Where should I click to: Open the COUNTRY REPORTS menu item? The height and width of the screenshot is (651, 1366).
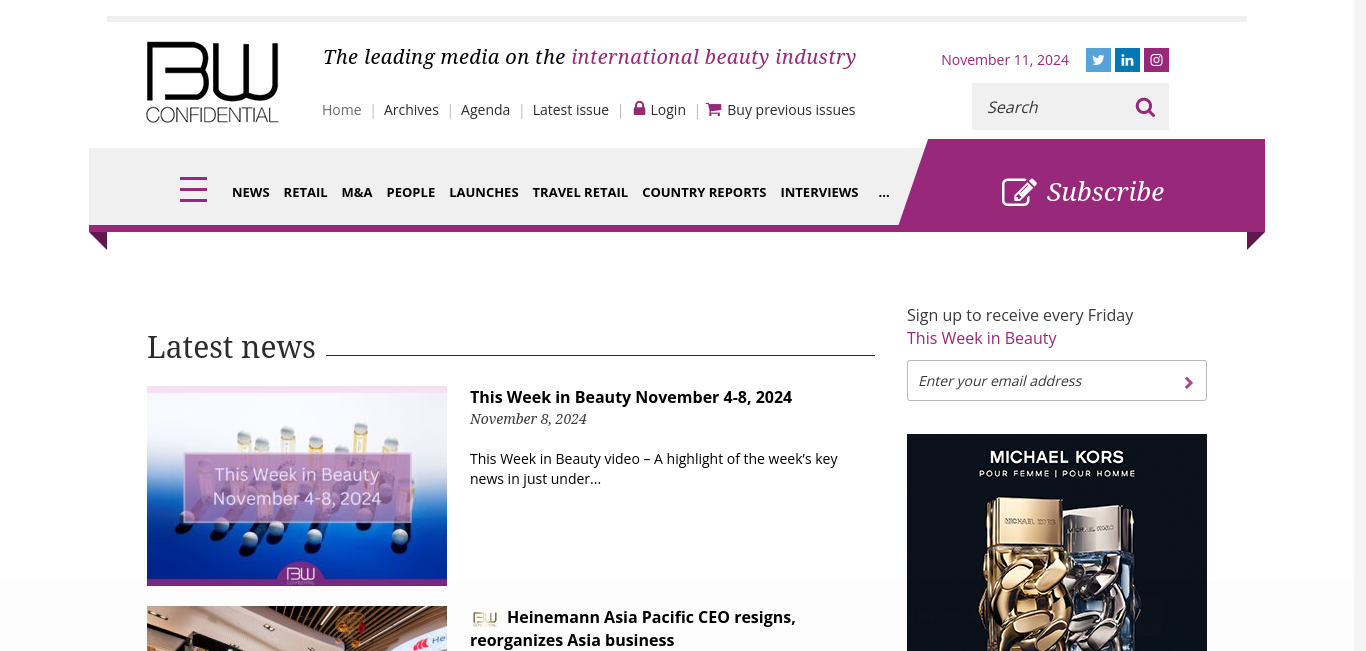click(x=704, y=192)
